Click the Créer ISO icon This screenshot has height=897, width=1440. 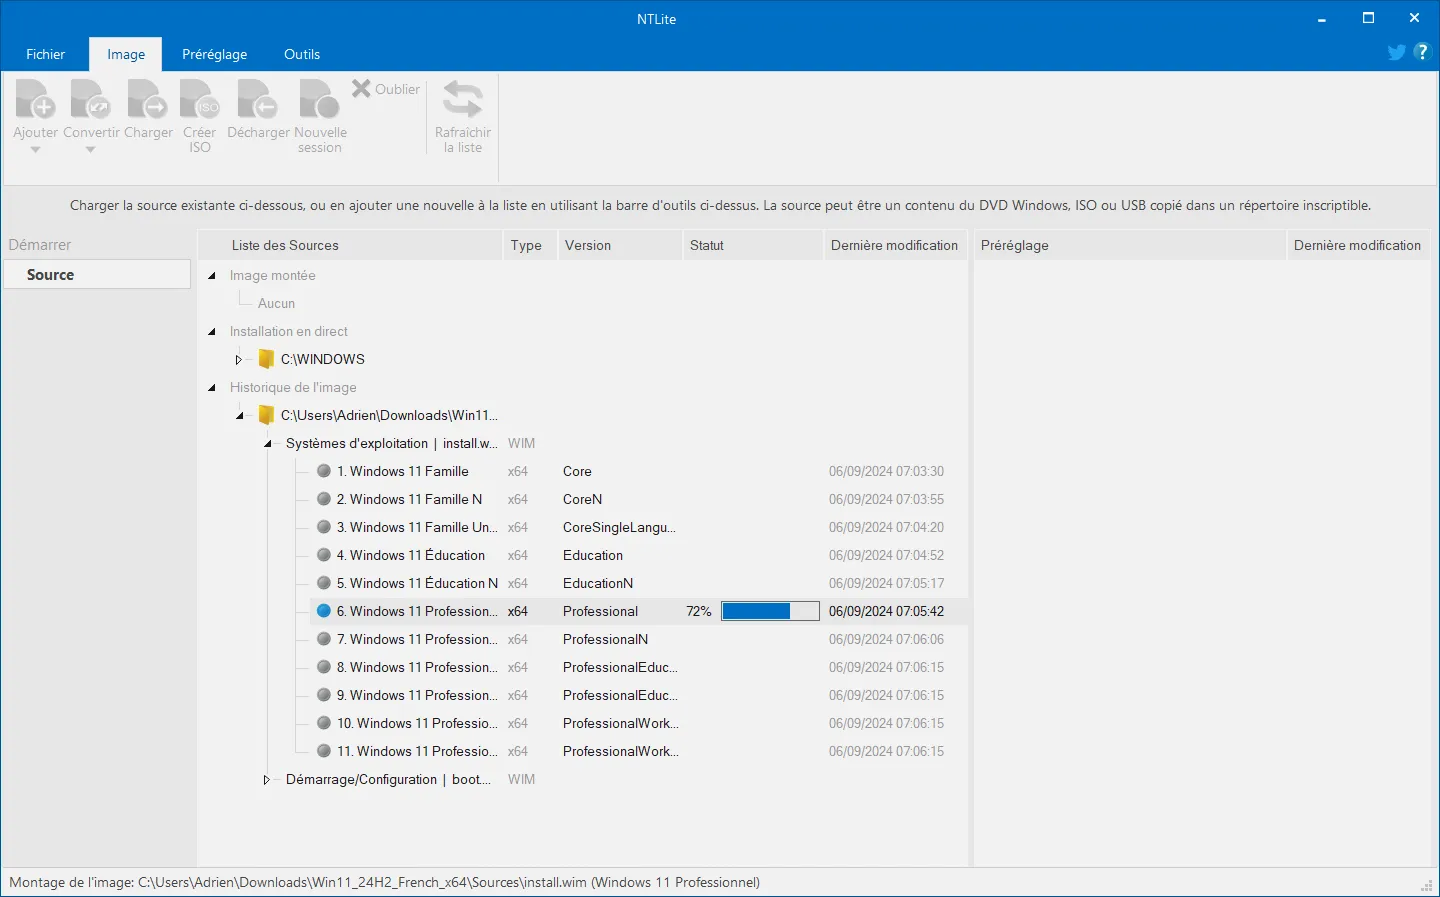tap(200, 100)
